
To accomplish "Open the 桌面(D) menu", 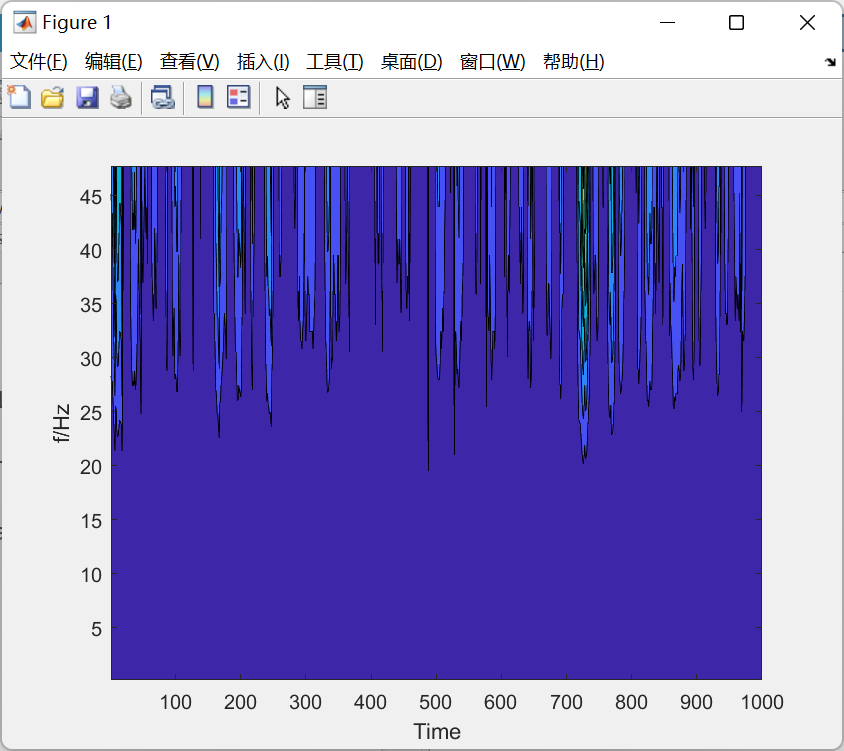I will click(411, 62).
